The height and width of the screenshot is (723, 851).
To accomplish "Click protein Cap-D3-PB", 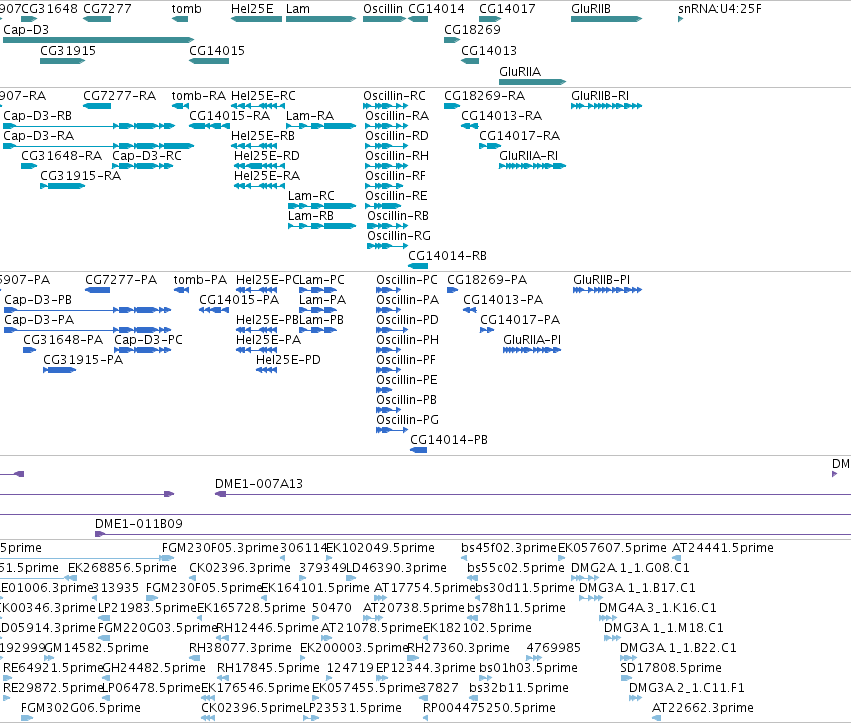I will [x=38, y=300].
